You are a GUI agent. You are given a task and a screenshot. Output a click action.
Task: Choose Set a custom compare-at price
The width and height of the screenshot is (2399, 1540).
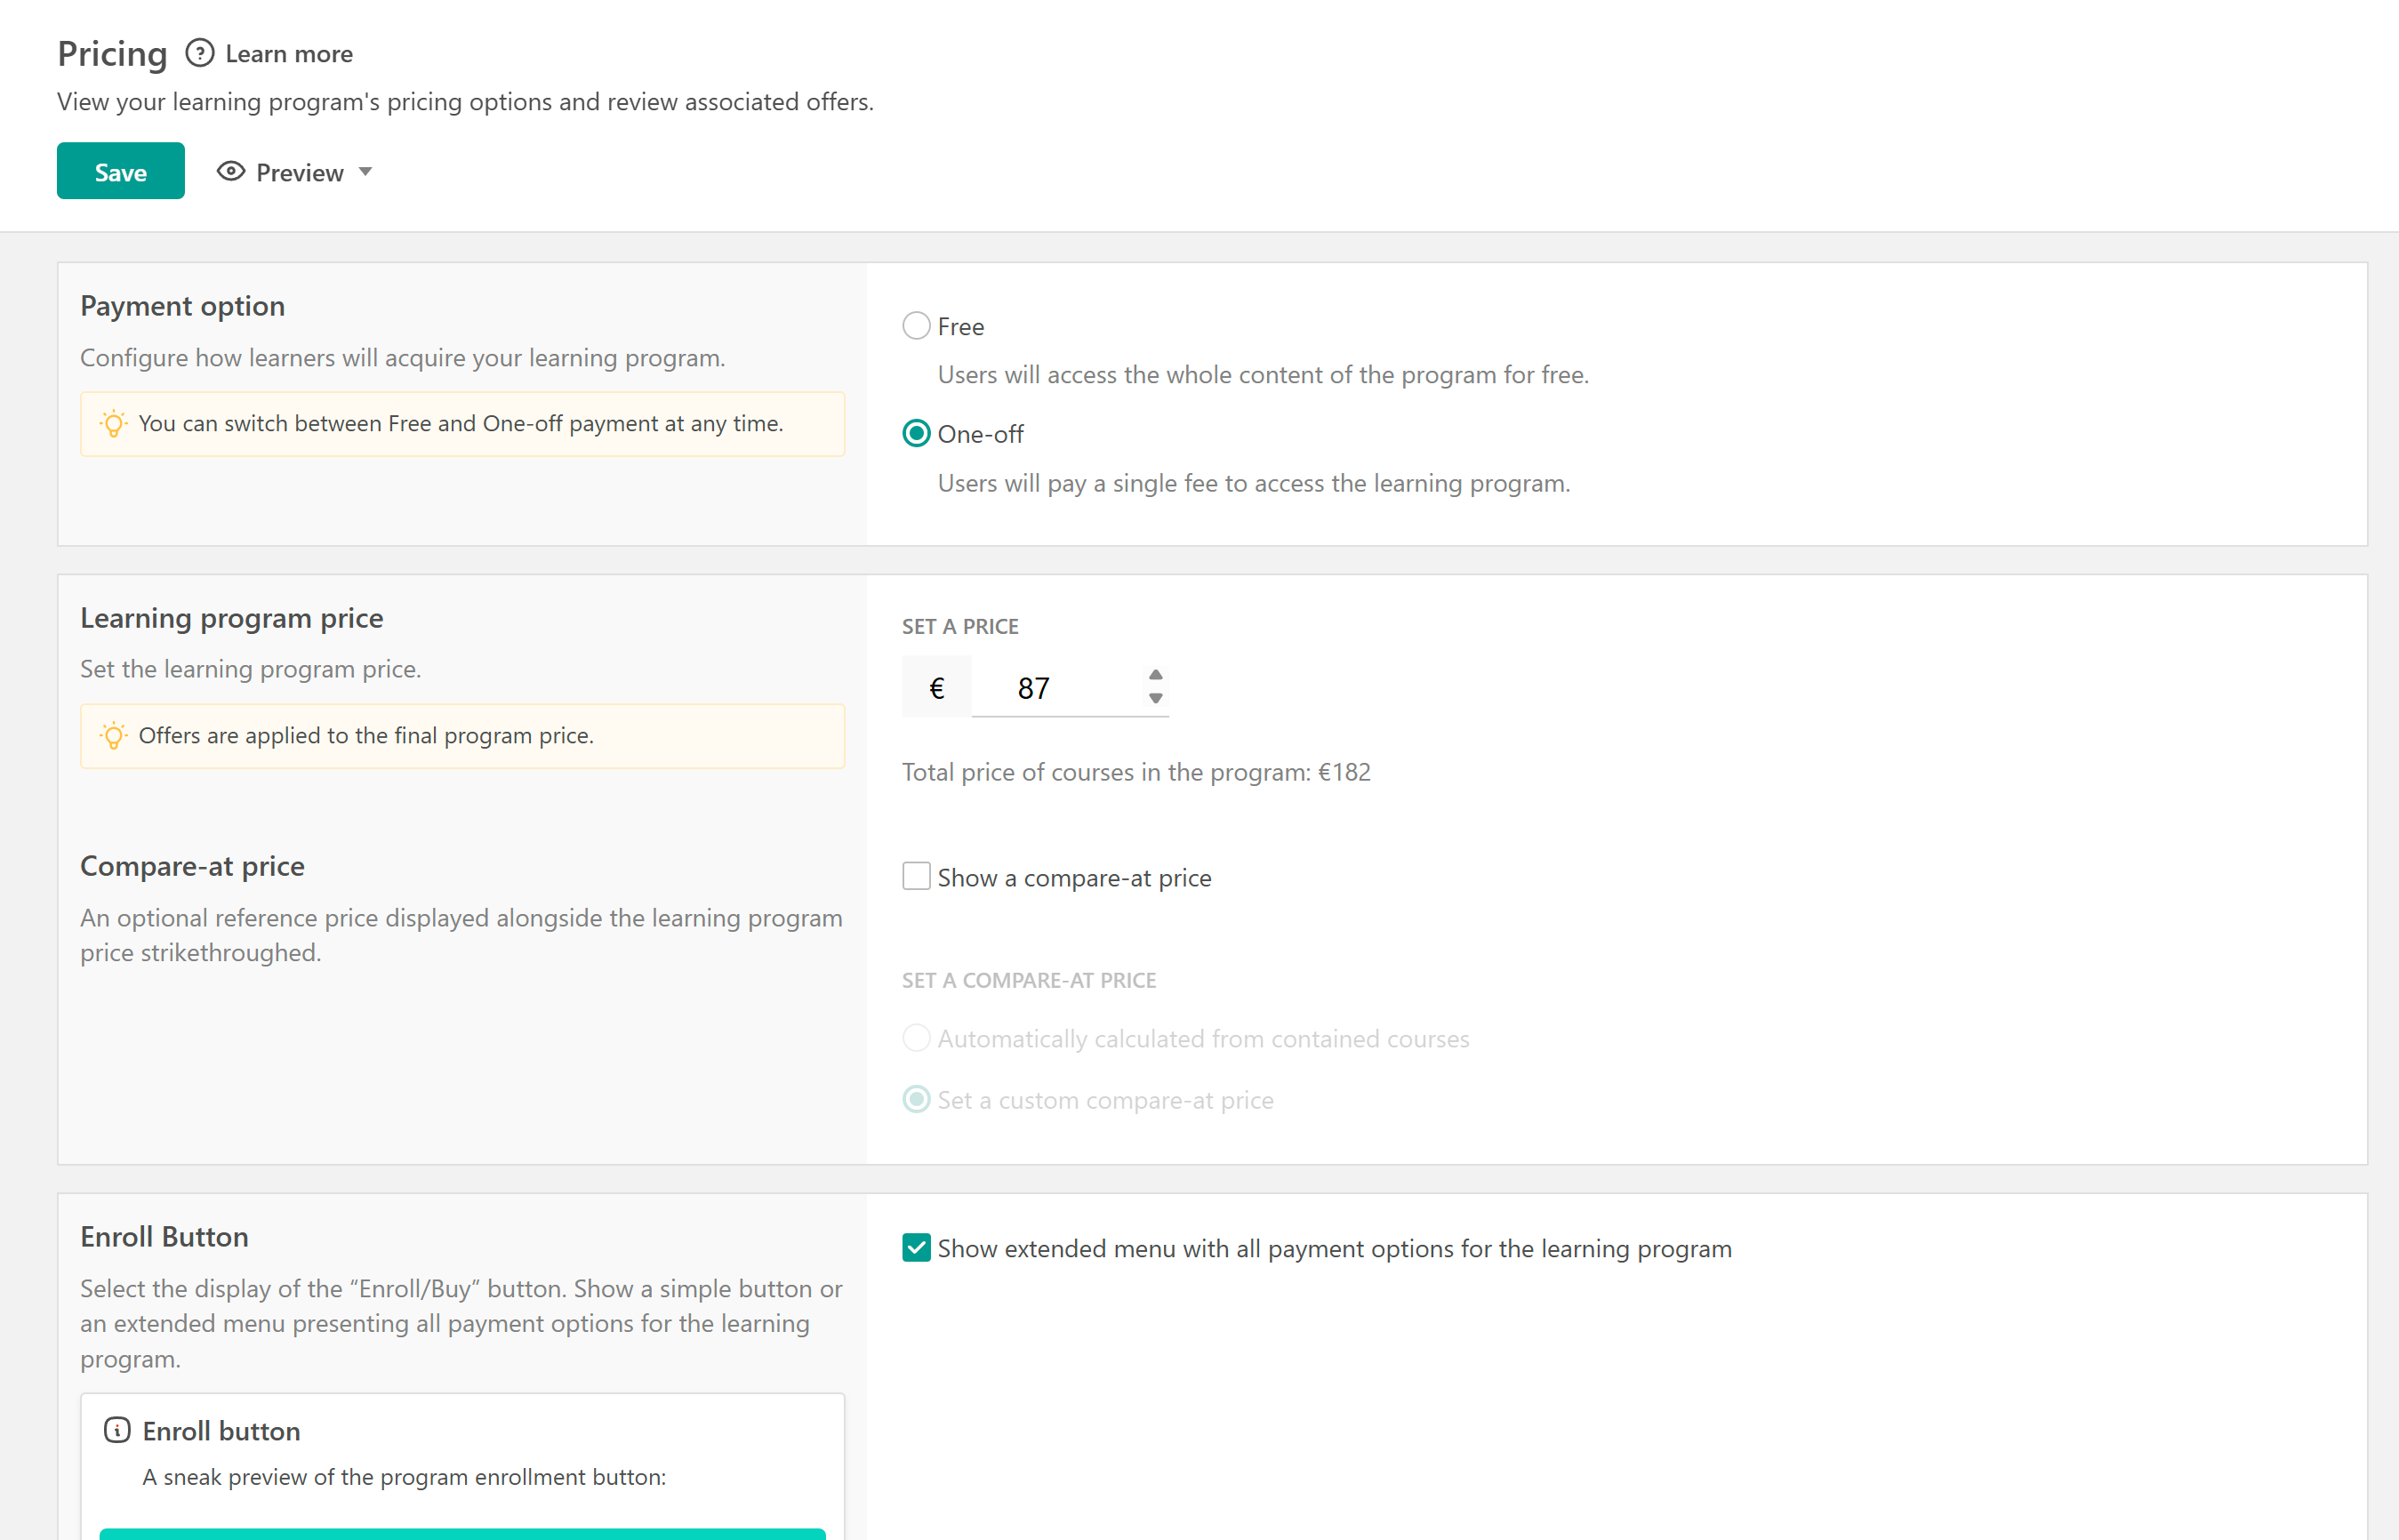916,1100
